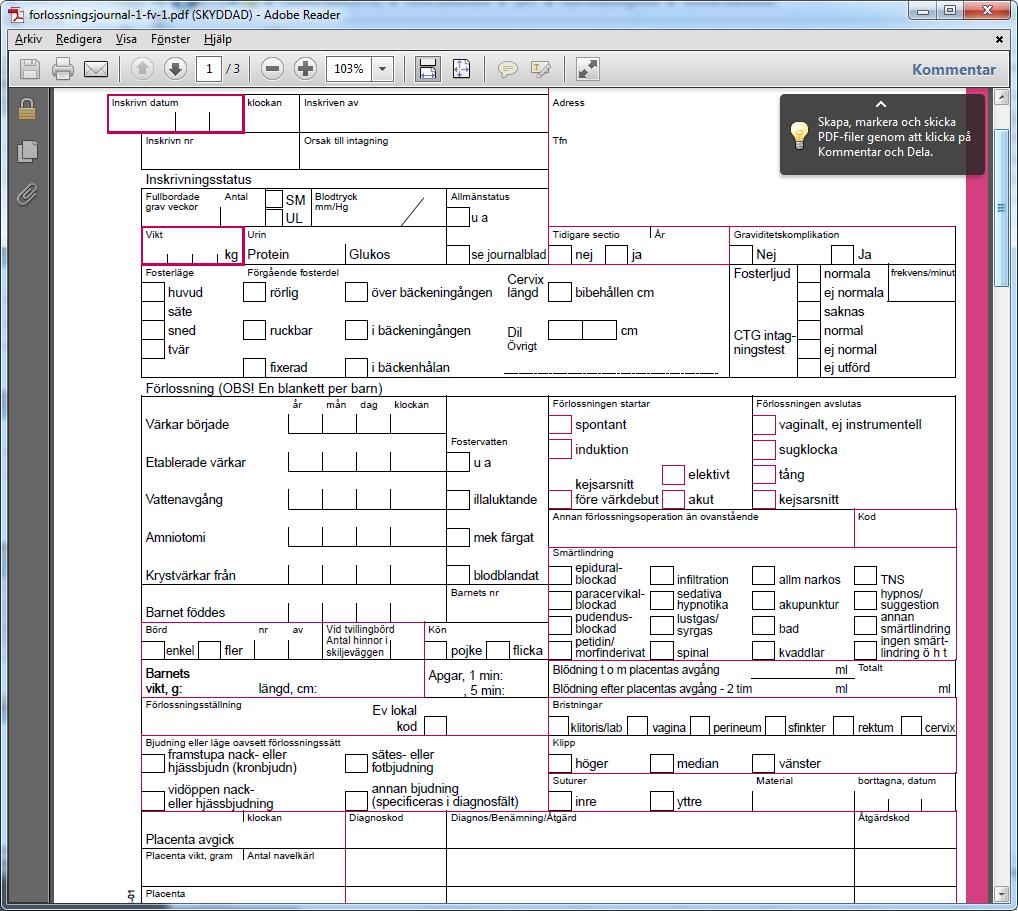Screen dimensions: 1018x911
Task: Go to previous page with up arrow
Action: click(142, 69)
